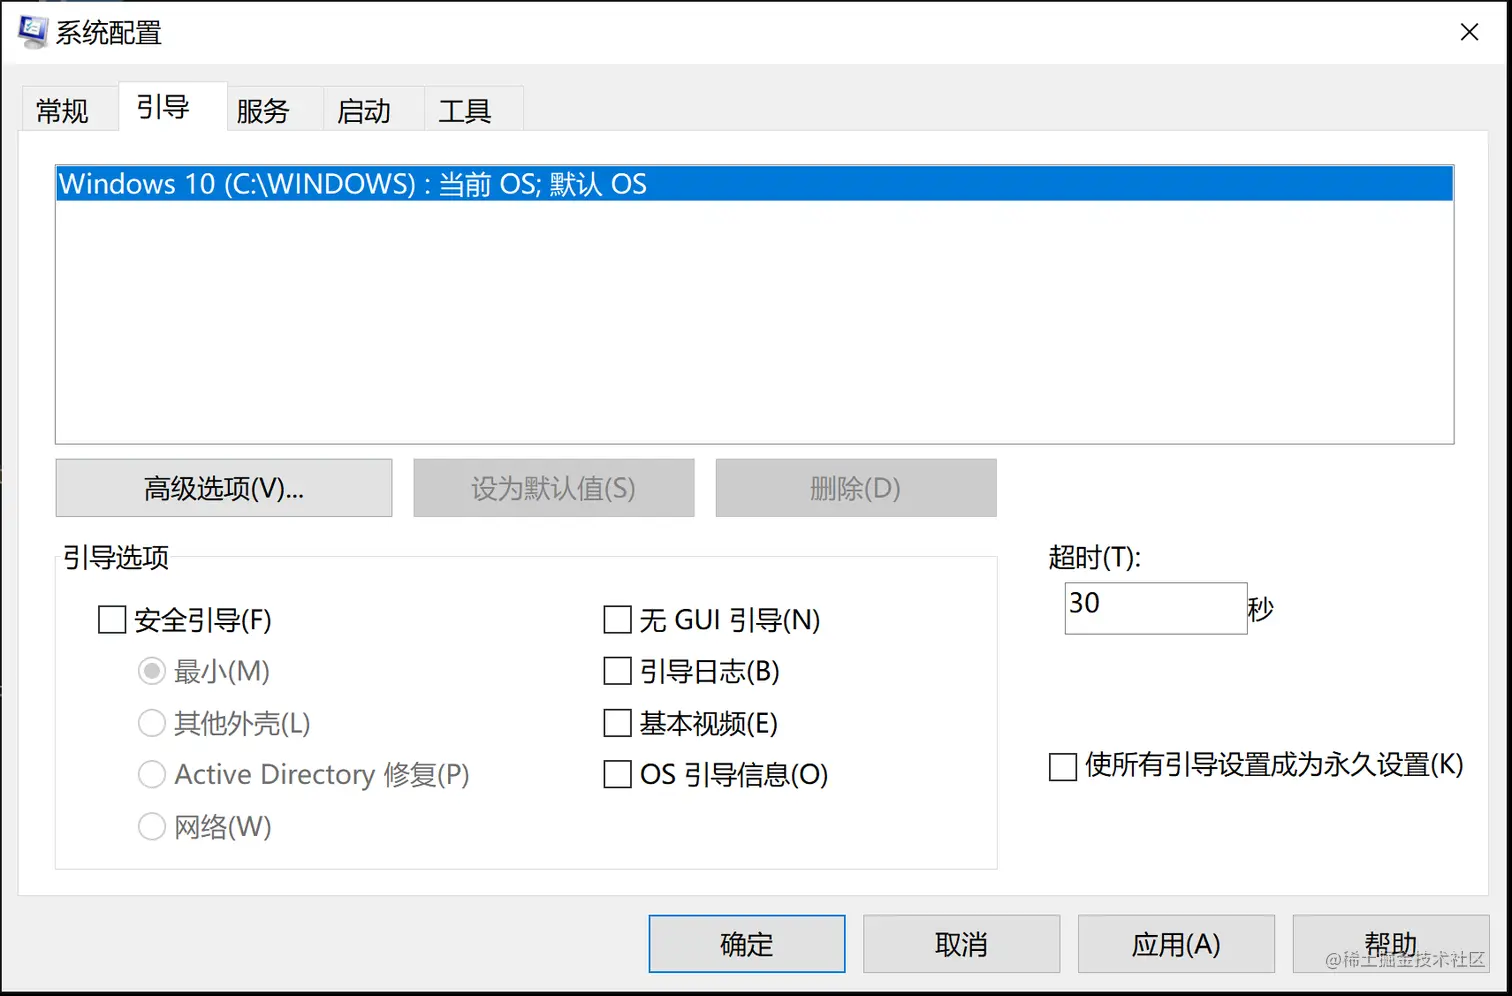Screen dimensions: 1512x996
Task: Click the 删除(D) button
Action: click(x=856, y=488)
